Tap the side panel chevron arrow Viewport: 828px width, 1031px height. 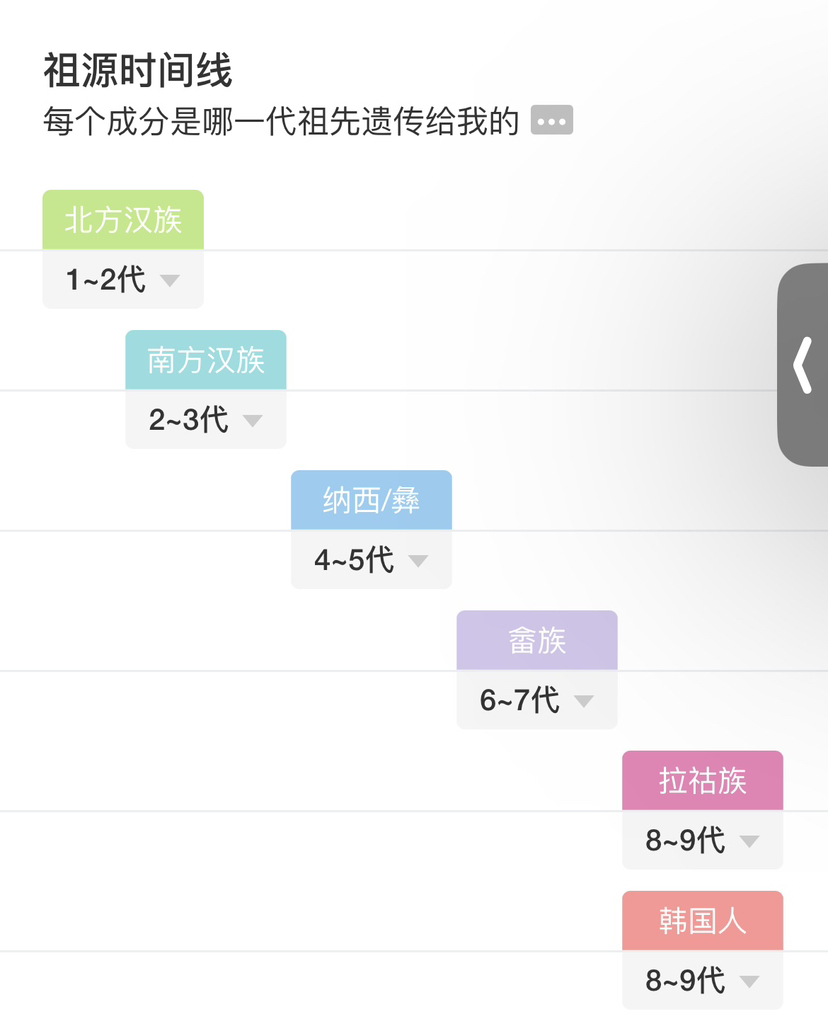click(802, 365)
